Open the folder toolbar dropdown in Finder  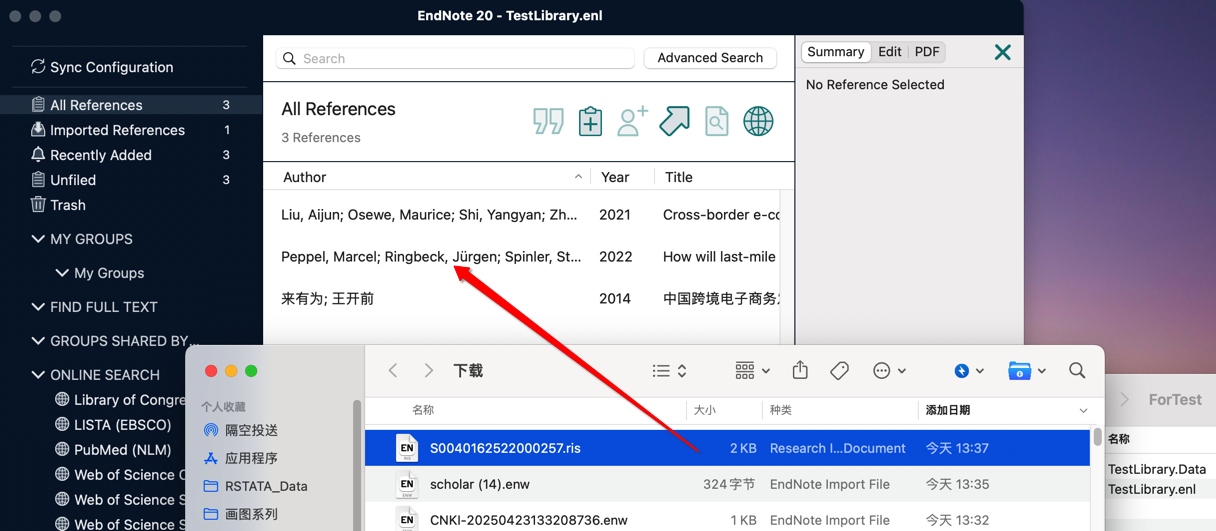coord(1028,371)
